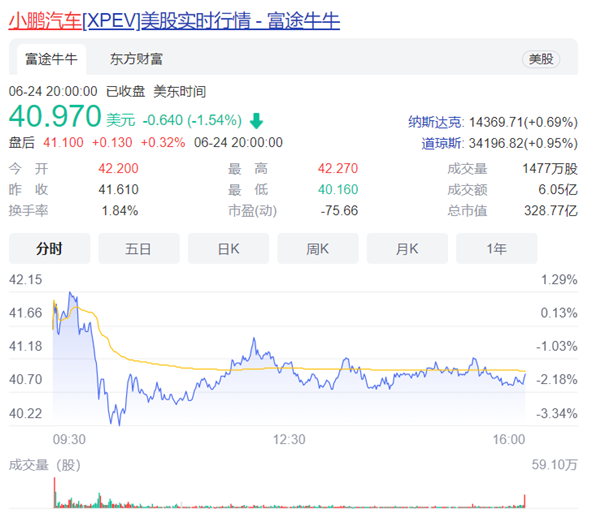
Task: Click the 最高 value 42.270
Action: coord(338,168)
